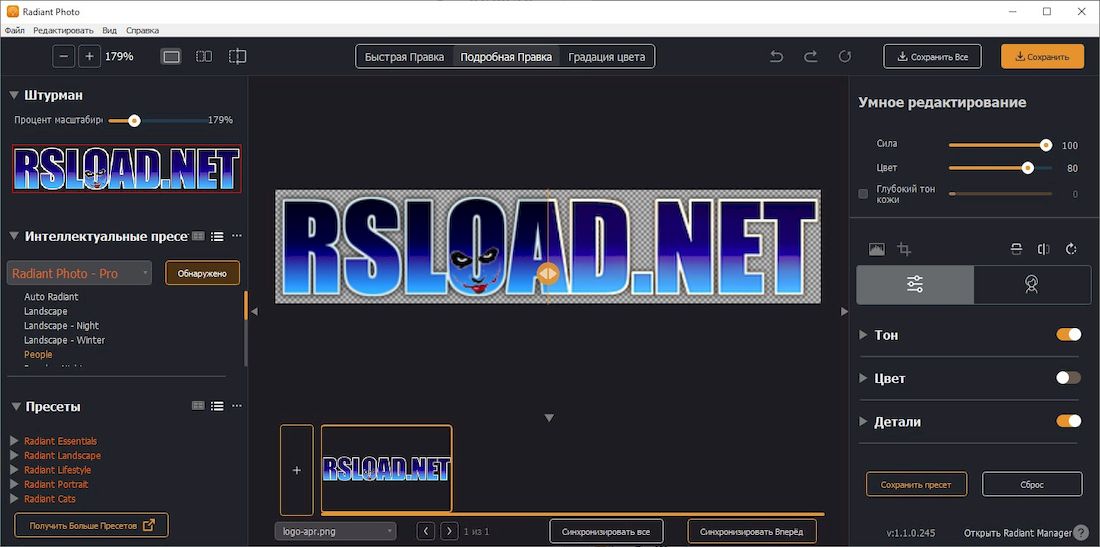The width and height of the screenshot is (1100, 547).
Task: Add a new image with plus tile
Action: point(297,470)
